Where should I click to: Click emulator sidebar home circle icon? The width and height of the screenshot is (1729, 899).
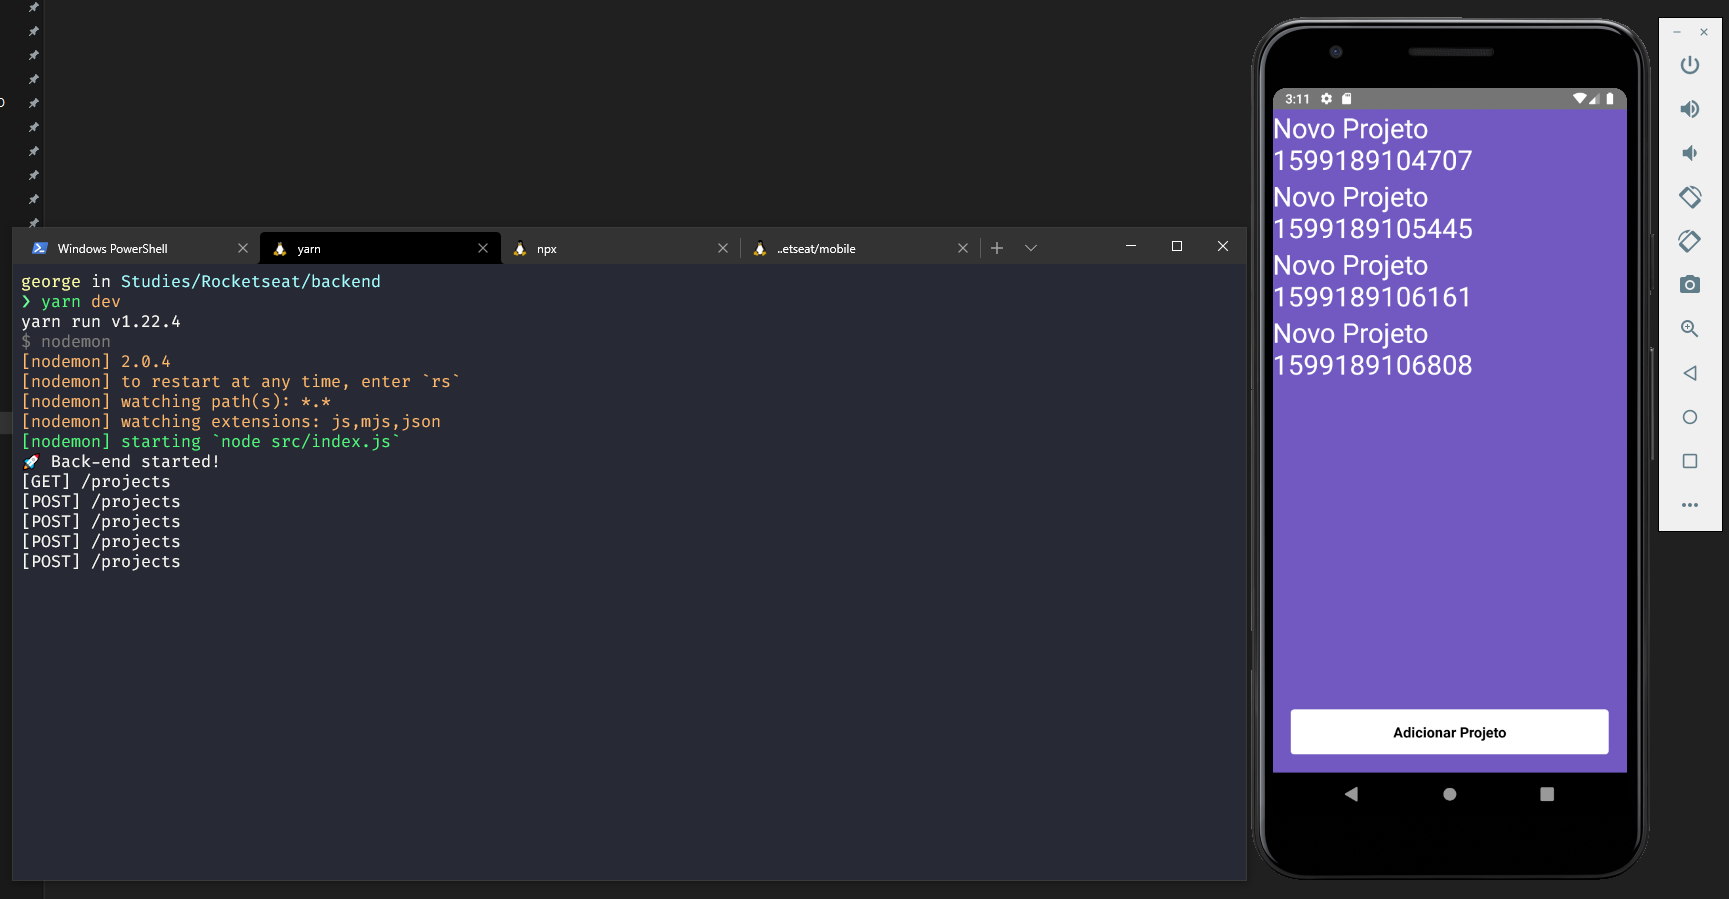coord(1689,417)
